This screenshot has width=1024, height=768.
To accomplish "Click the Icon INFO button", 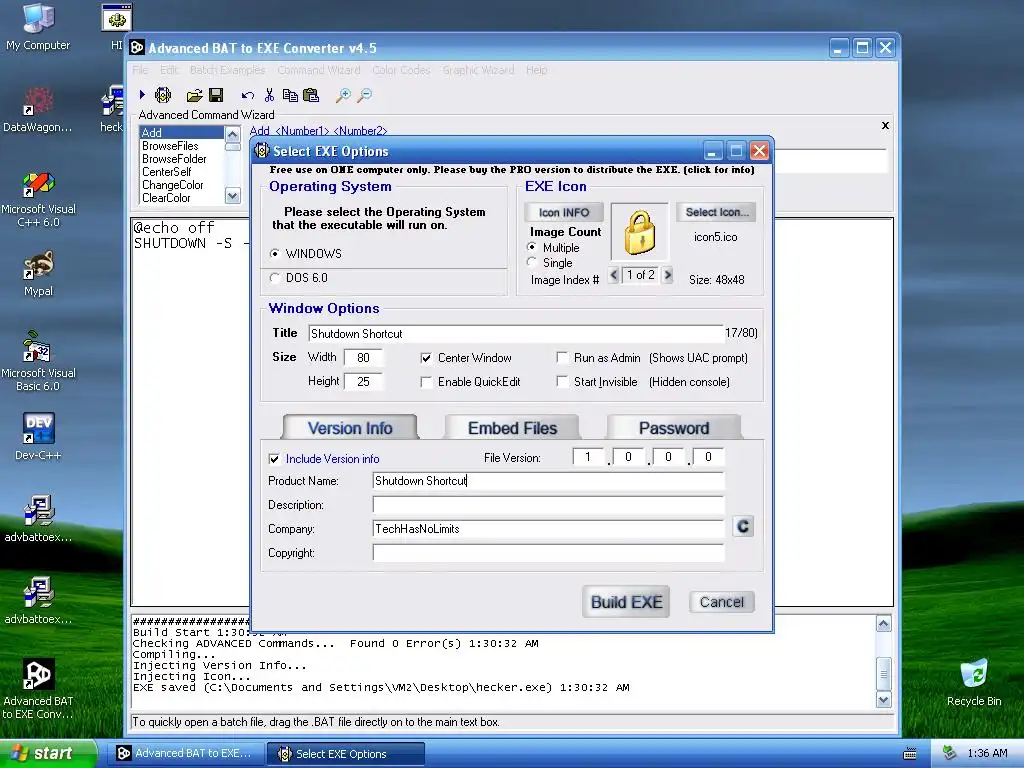I will pos(564,212).
